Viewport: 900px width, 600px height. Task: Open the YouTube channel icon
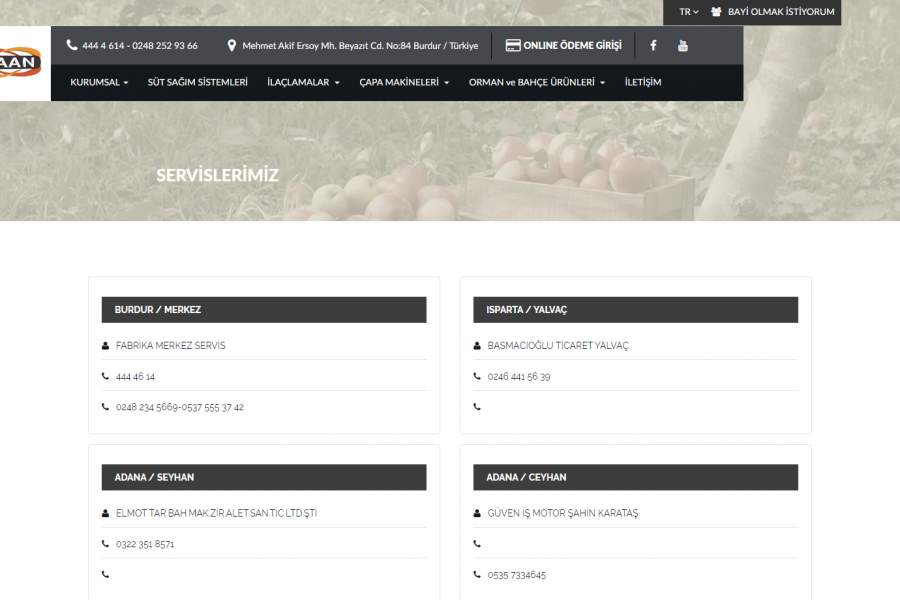pyautogui.click(x=683, y=45)
